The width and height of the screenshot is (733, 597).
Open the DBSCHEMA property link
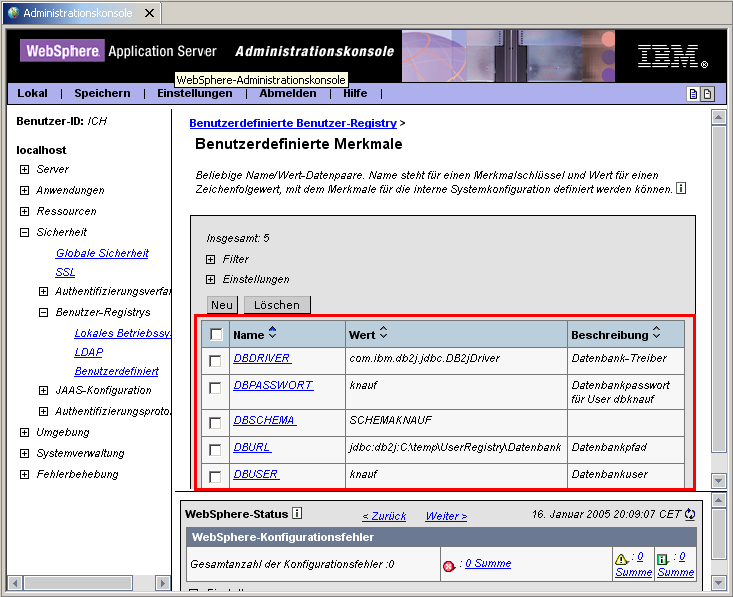tap(265, 420)
